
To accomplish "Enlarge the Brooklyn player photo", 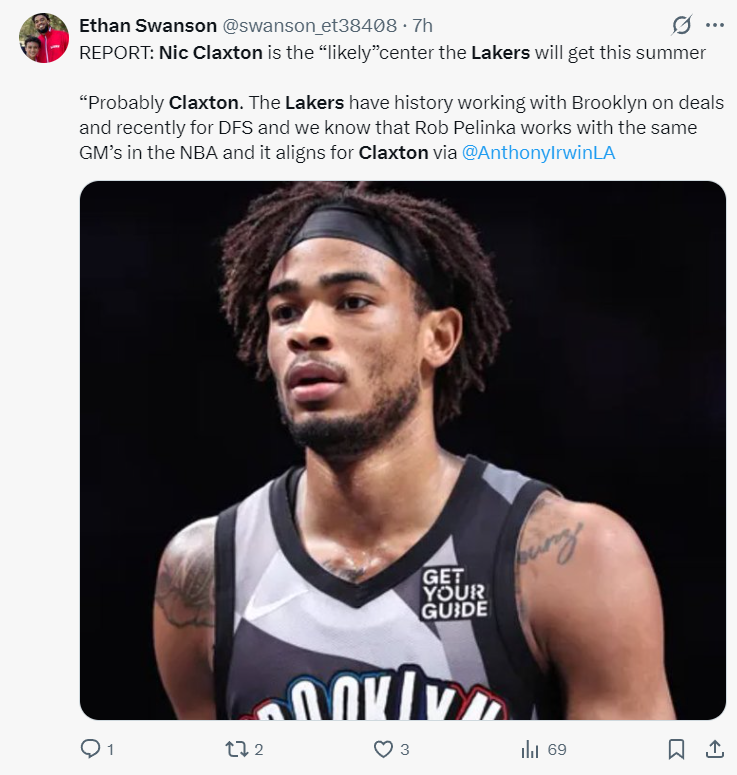I will (402, 450).
